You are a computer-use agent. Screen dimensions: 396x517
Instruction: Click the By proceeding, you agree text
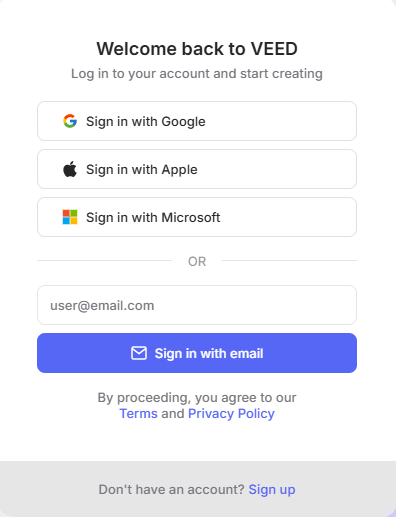[197, 398]
